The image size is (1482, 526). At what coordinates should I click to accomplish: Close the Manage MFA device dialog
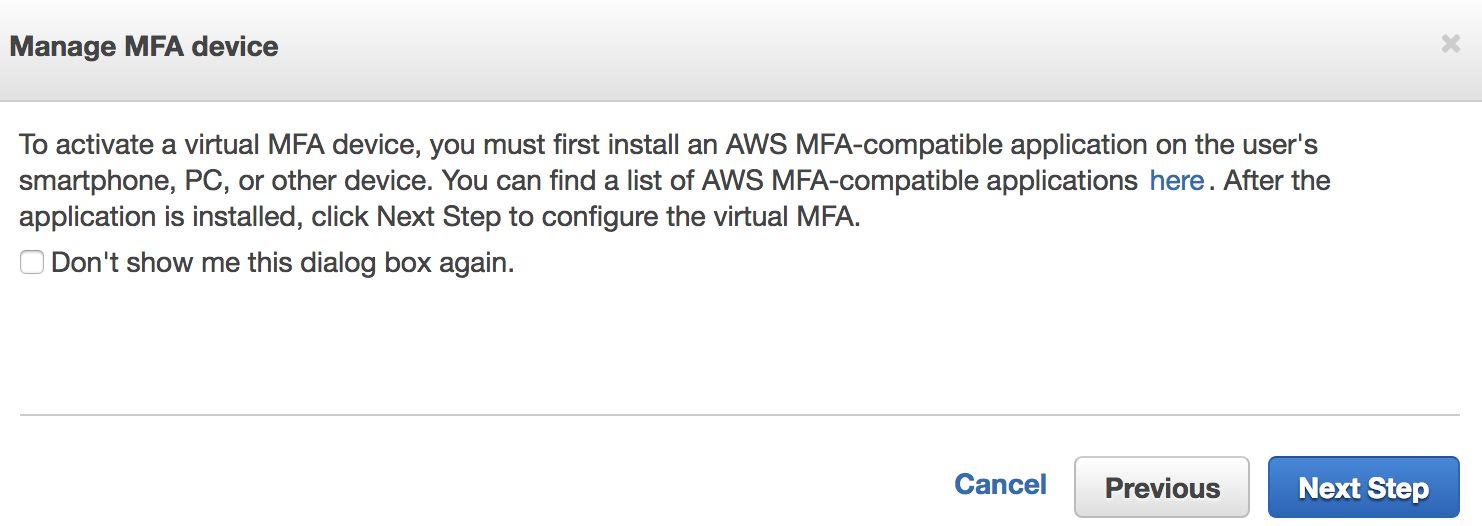(1450, 45)
